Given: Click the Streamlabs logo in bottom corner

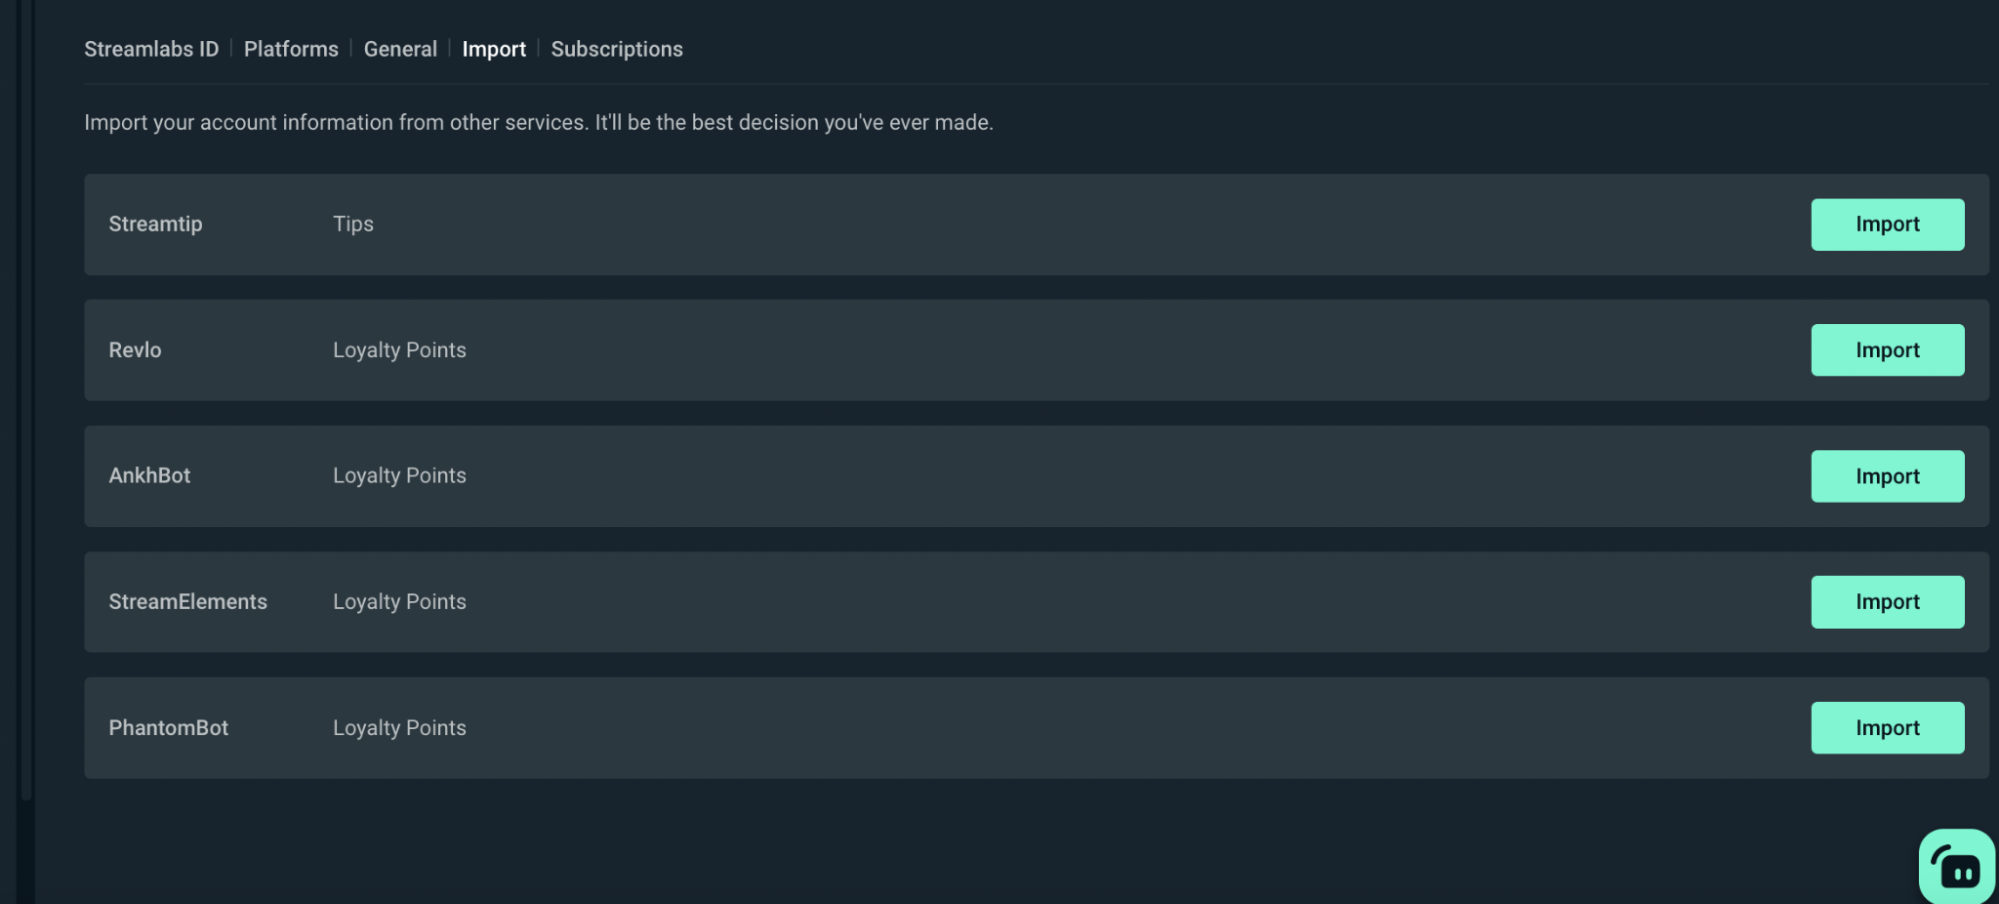Looking at the screenshot, I should pyautogui.click(x=1957, y=864).
